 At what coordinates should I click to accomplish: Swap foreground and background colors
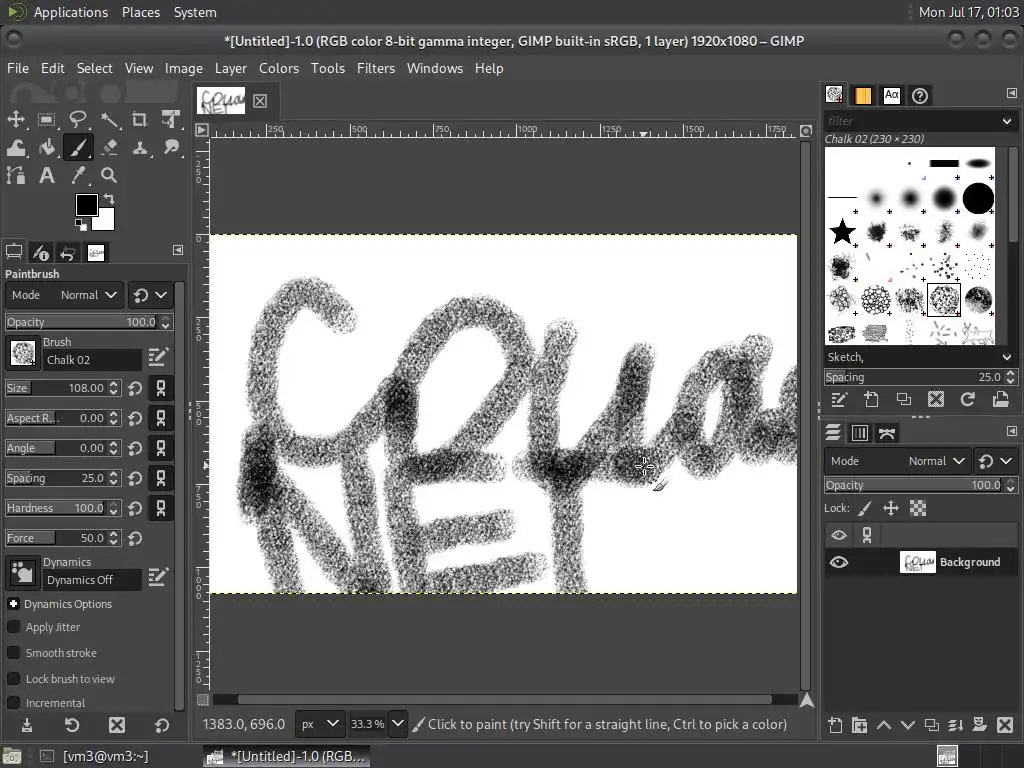109,199
